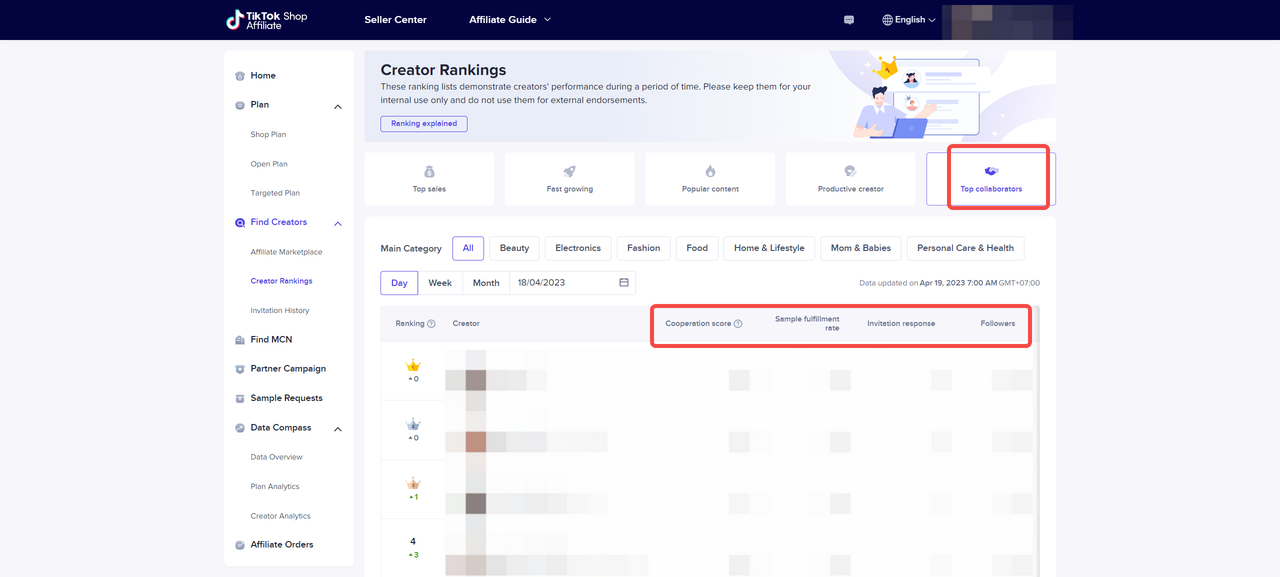Collapse the Data Compass sidebar section

pyautogui.click(x=337, y=429)
